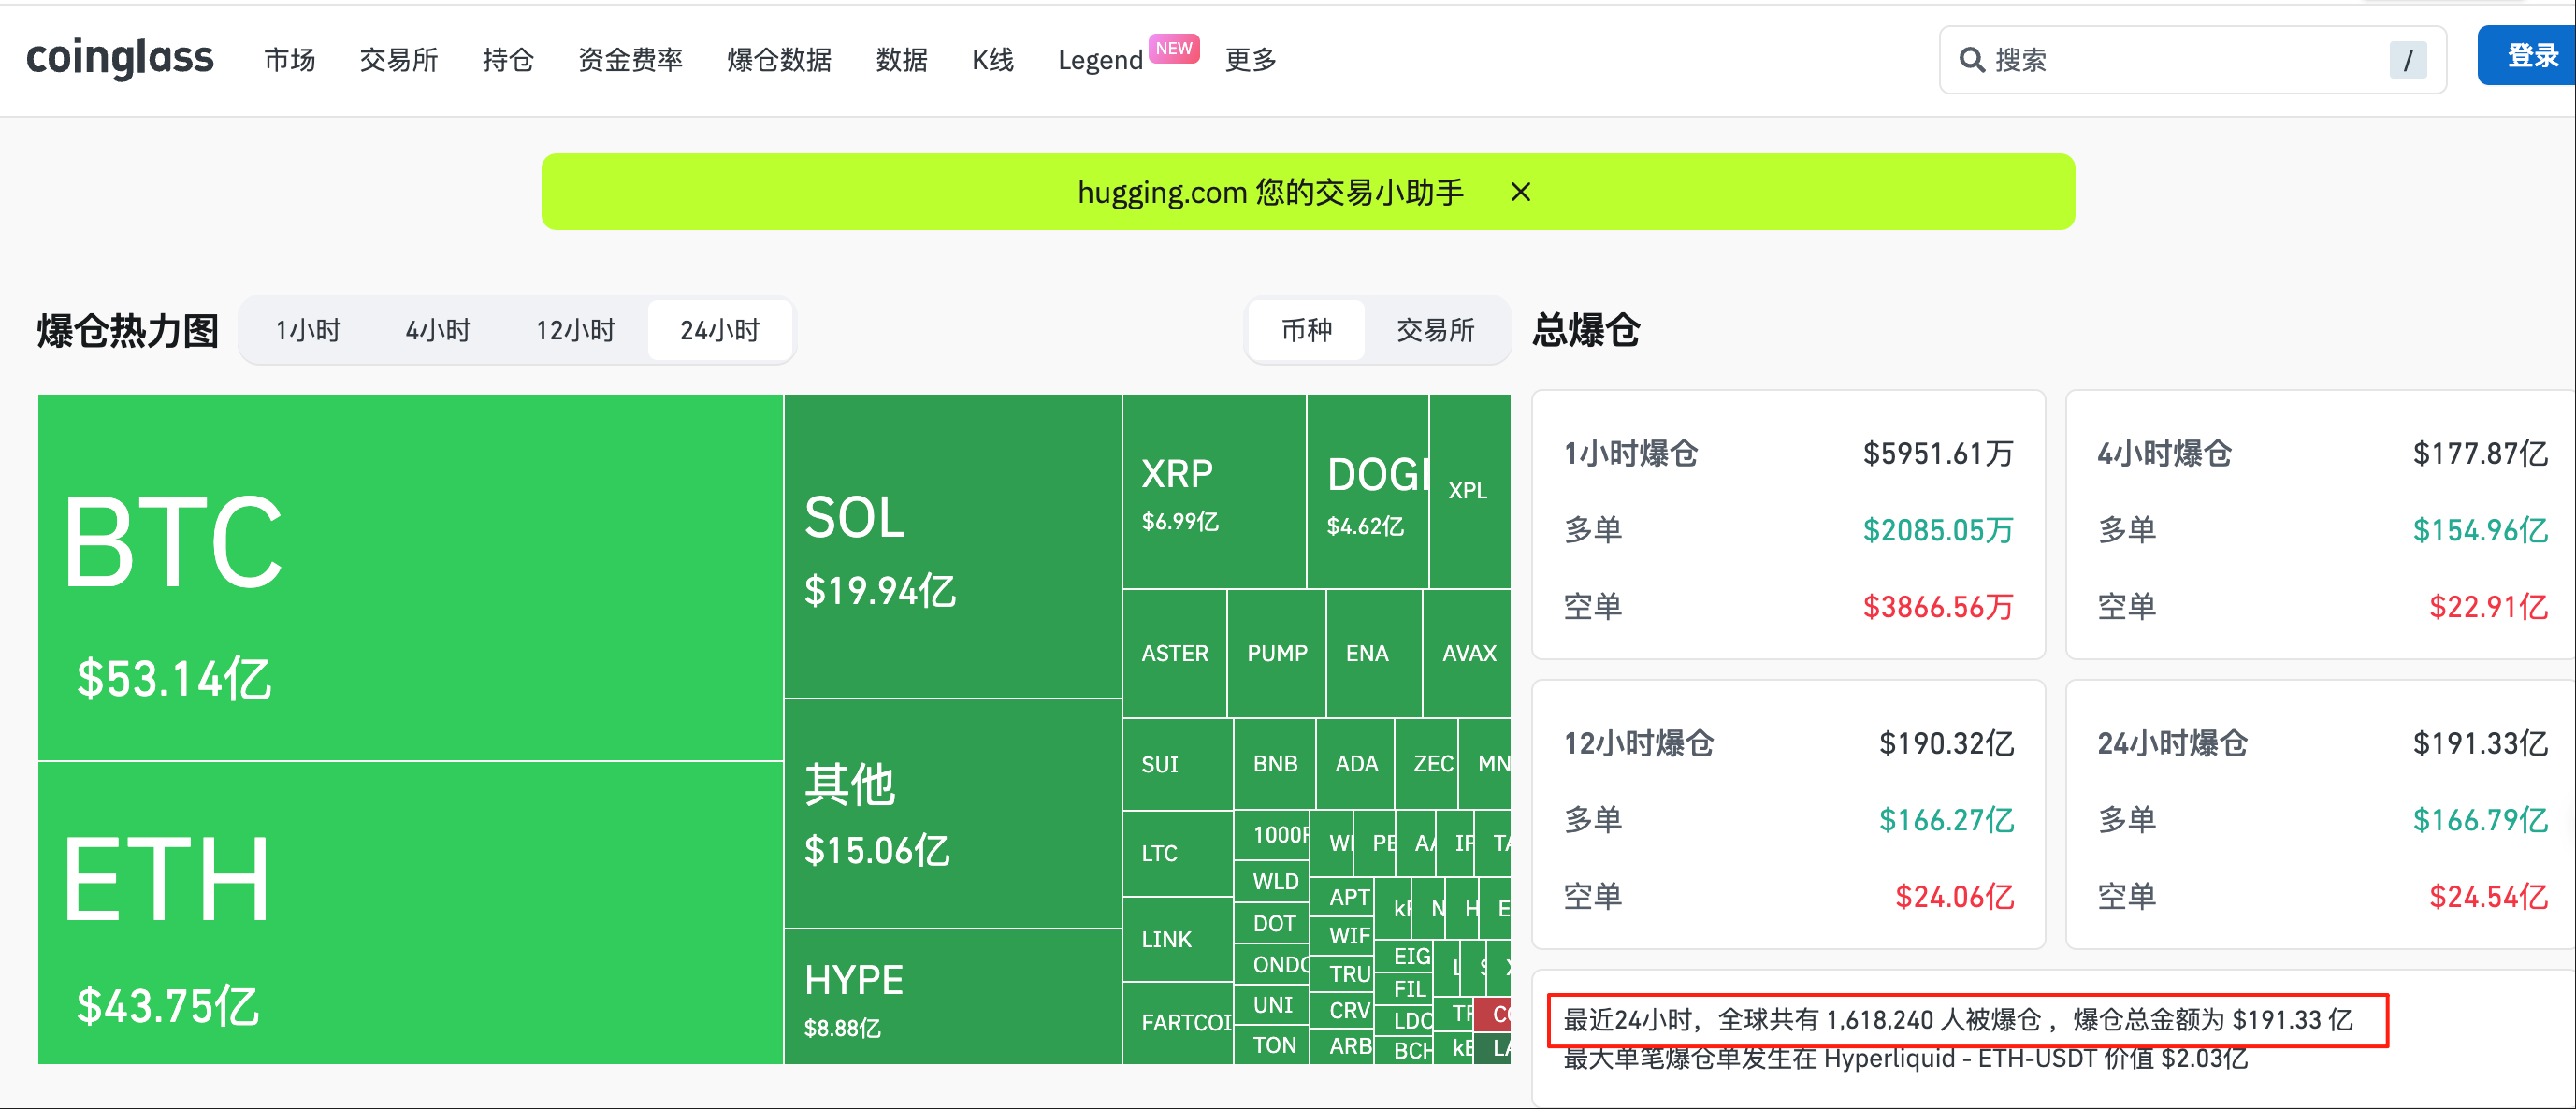The height and width of the screenshot is (1109, 2576).
Task: Open the 爆仓数据 navigation menu
Action: (779, 60)
